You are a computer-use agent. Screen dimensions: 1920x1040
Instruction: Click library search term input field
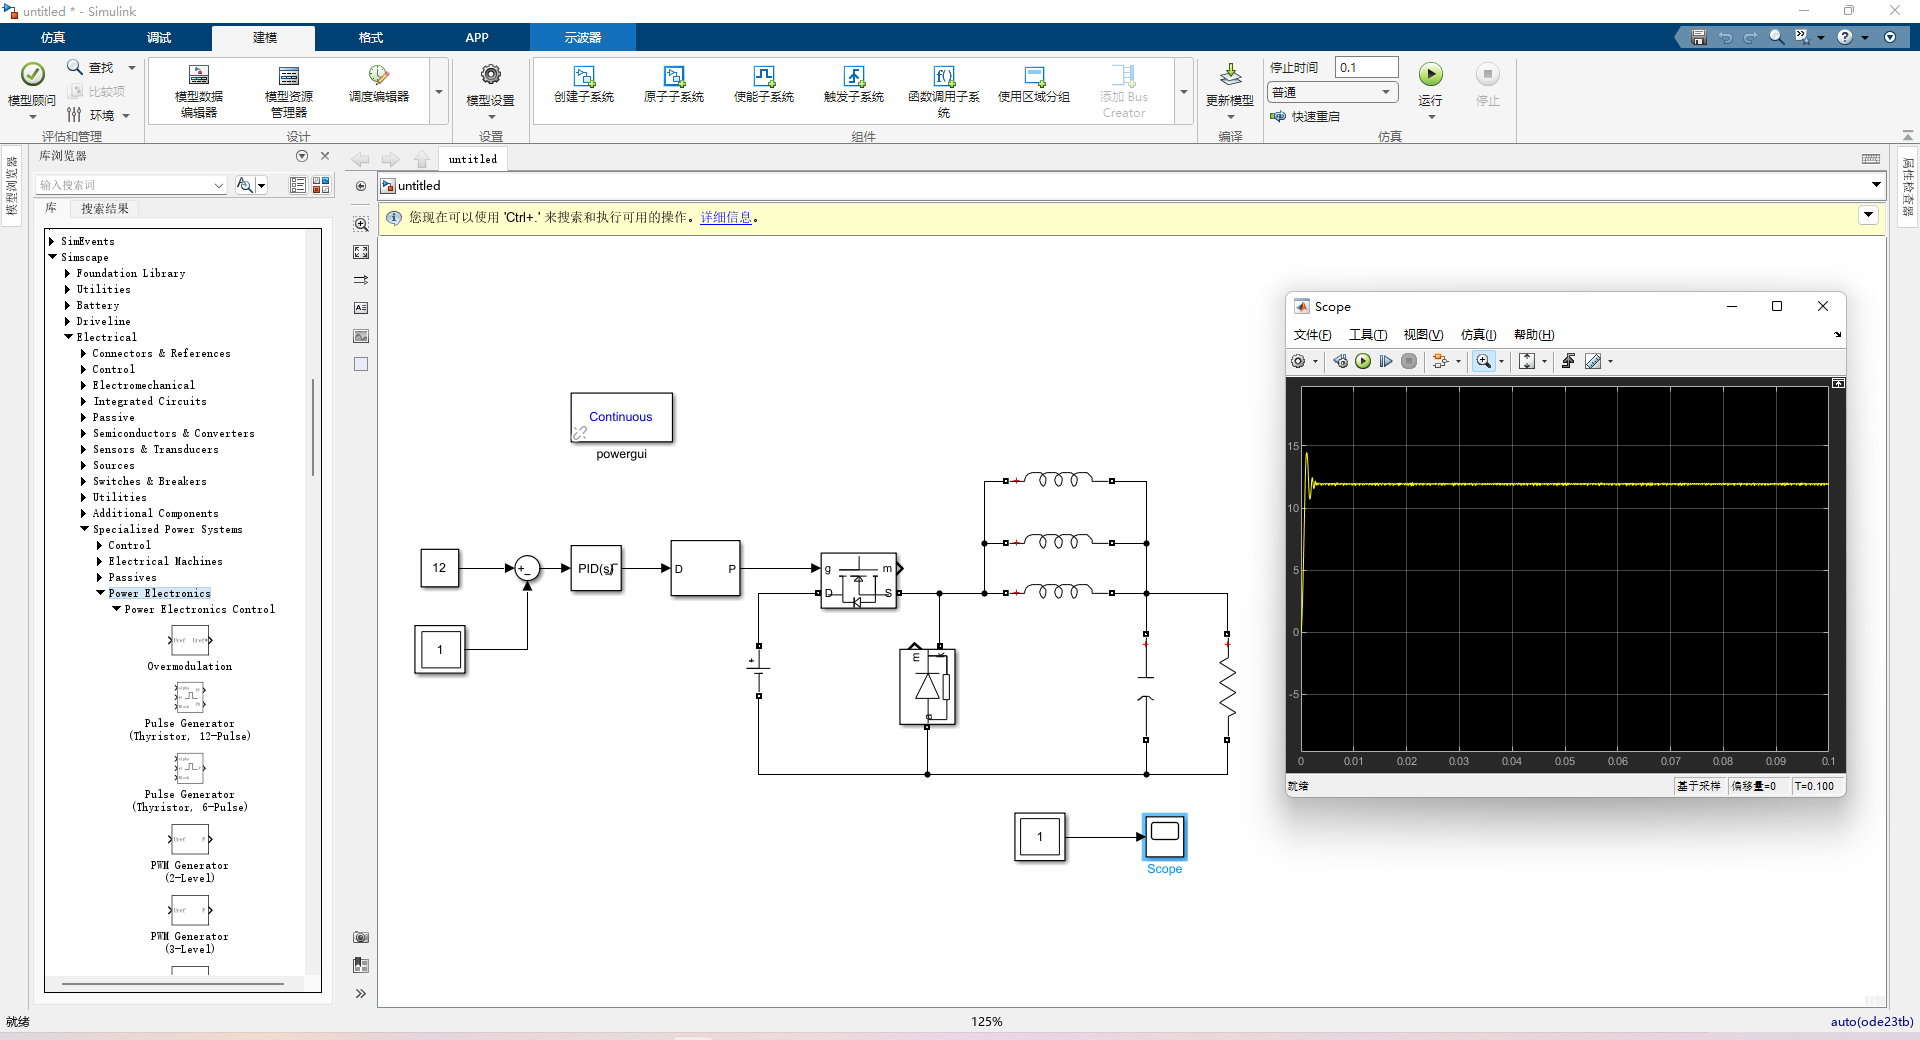tap(131, 185)
